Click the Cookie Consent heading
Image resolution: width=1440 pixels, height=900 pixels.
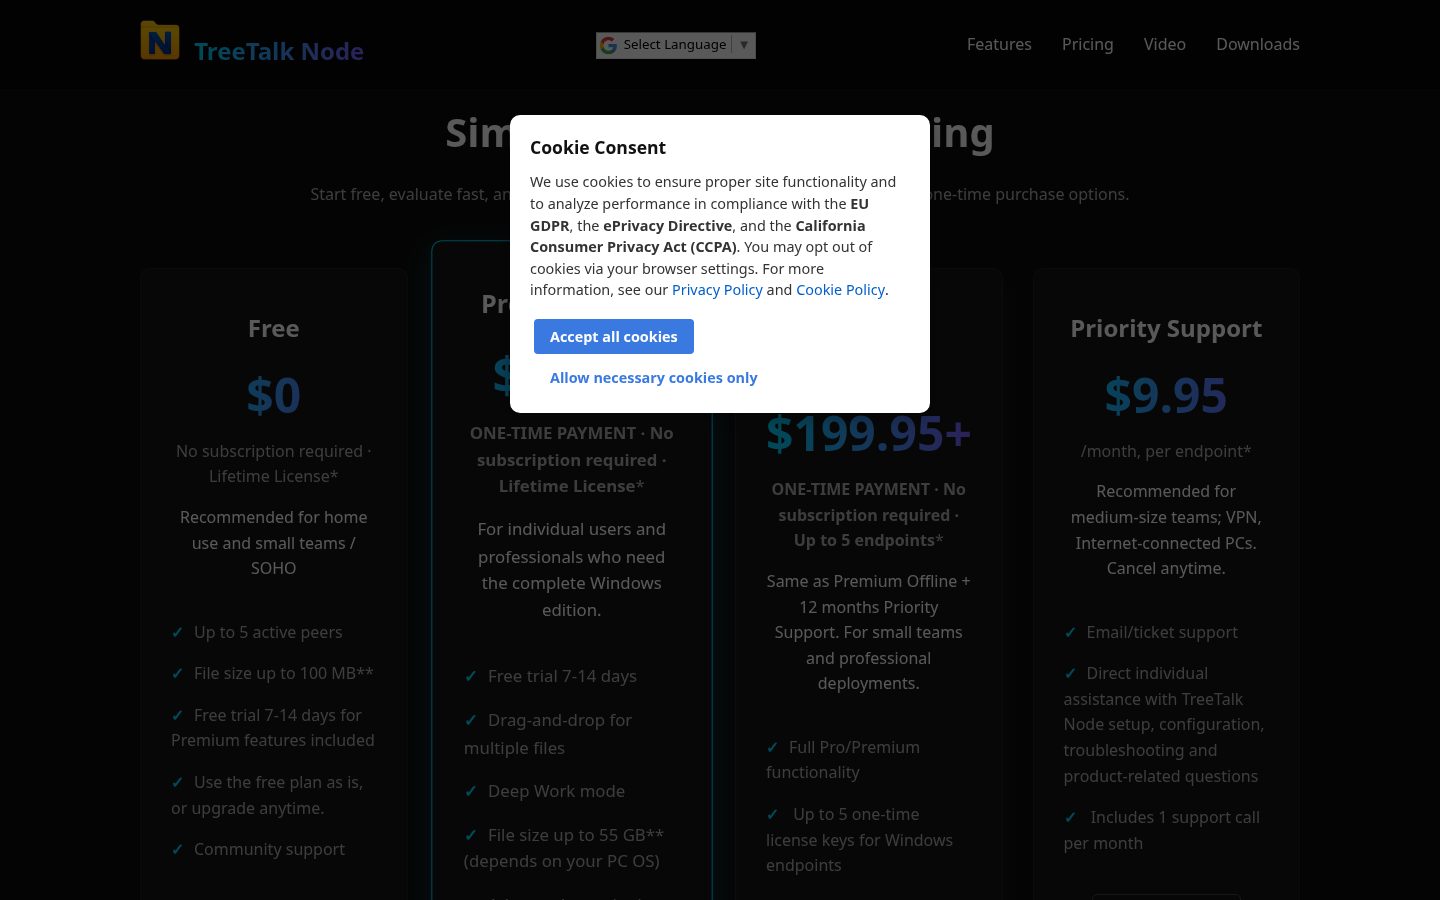click(x=598, y=148)
